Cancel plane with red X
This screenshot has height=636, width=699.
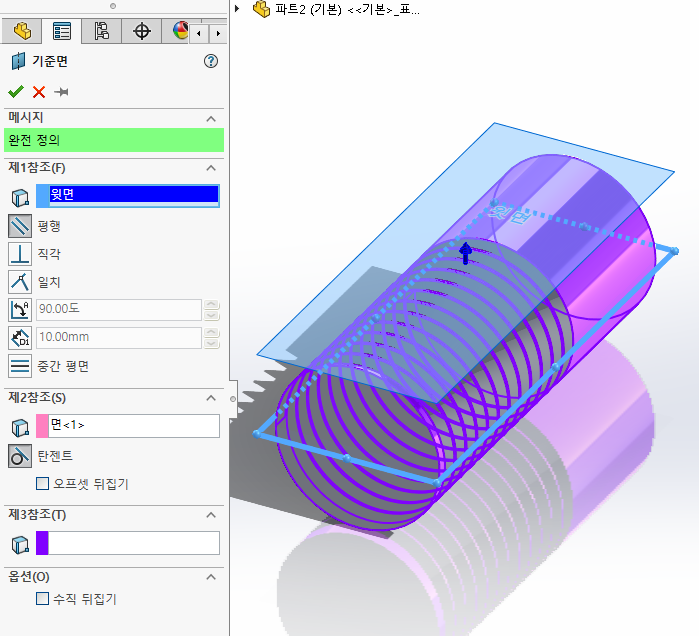39,92
